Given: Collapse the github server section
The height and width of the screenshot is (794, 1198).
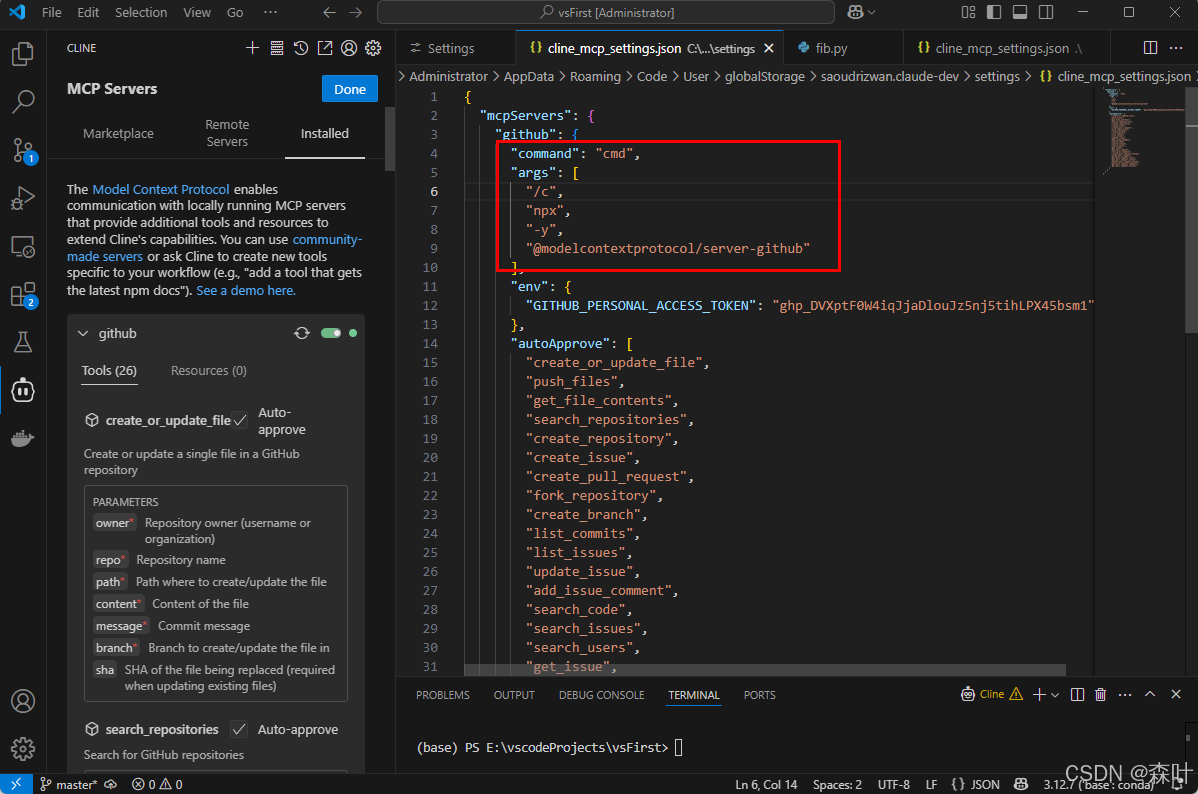Looking at the screenshot, I should [x=83, y=334].
